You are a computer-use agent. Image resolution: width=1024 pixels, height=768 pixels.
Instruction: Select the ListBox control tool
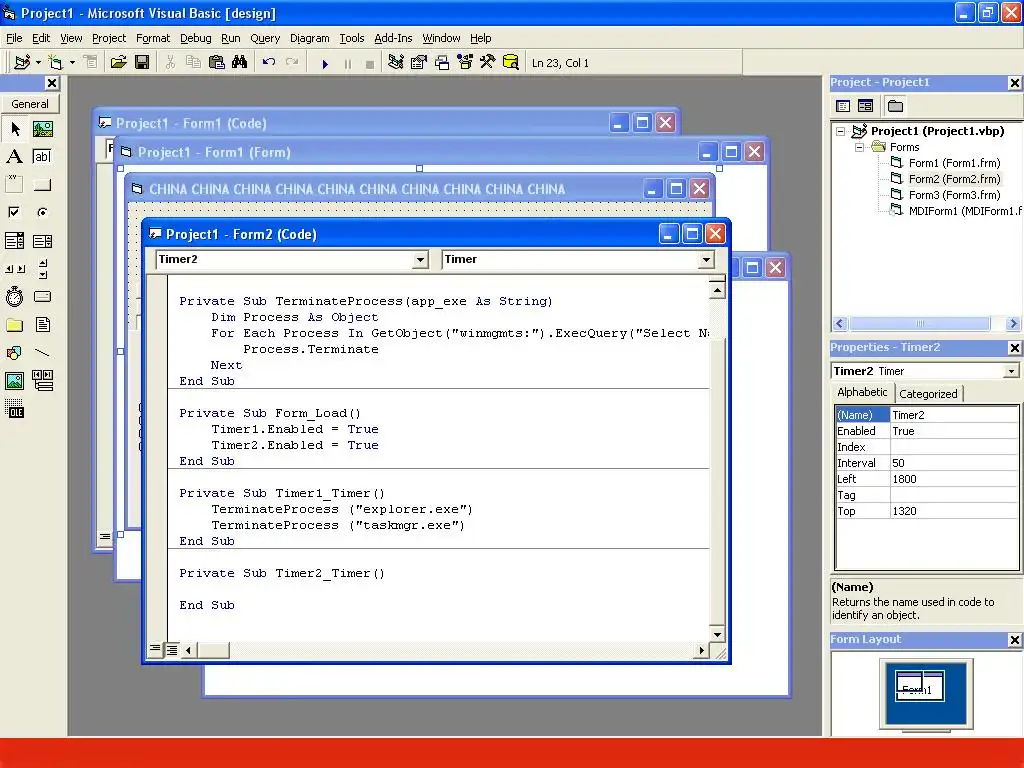click(43, 241)
